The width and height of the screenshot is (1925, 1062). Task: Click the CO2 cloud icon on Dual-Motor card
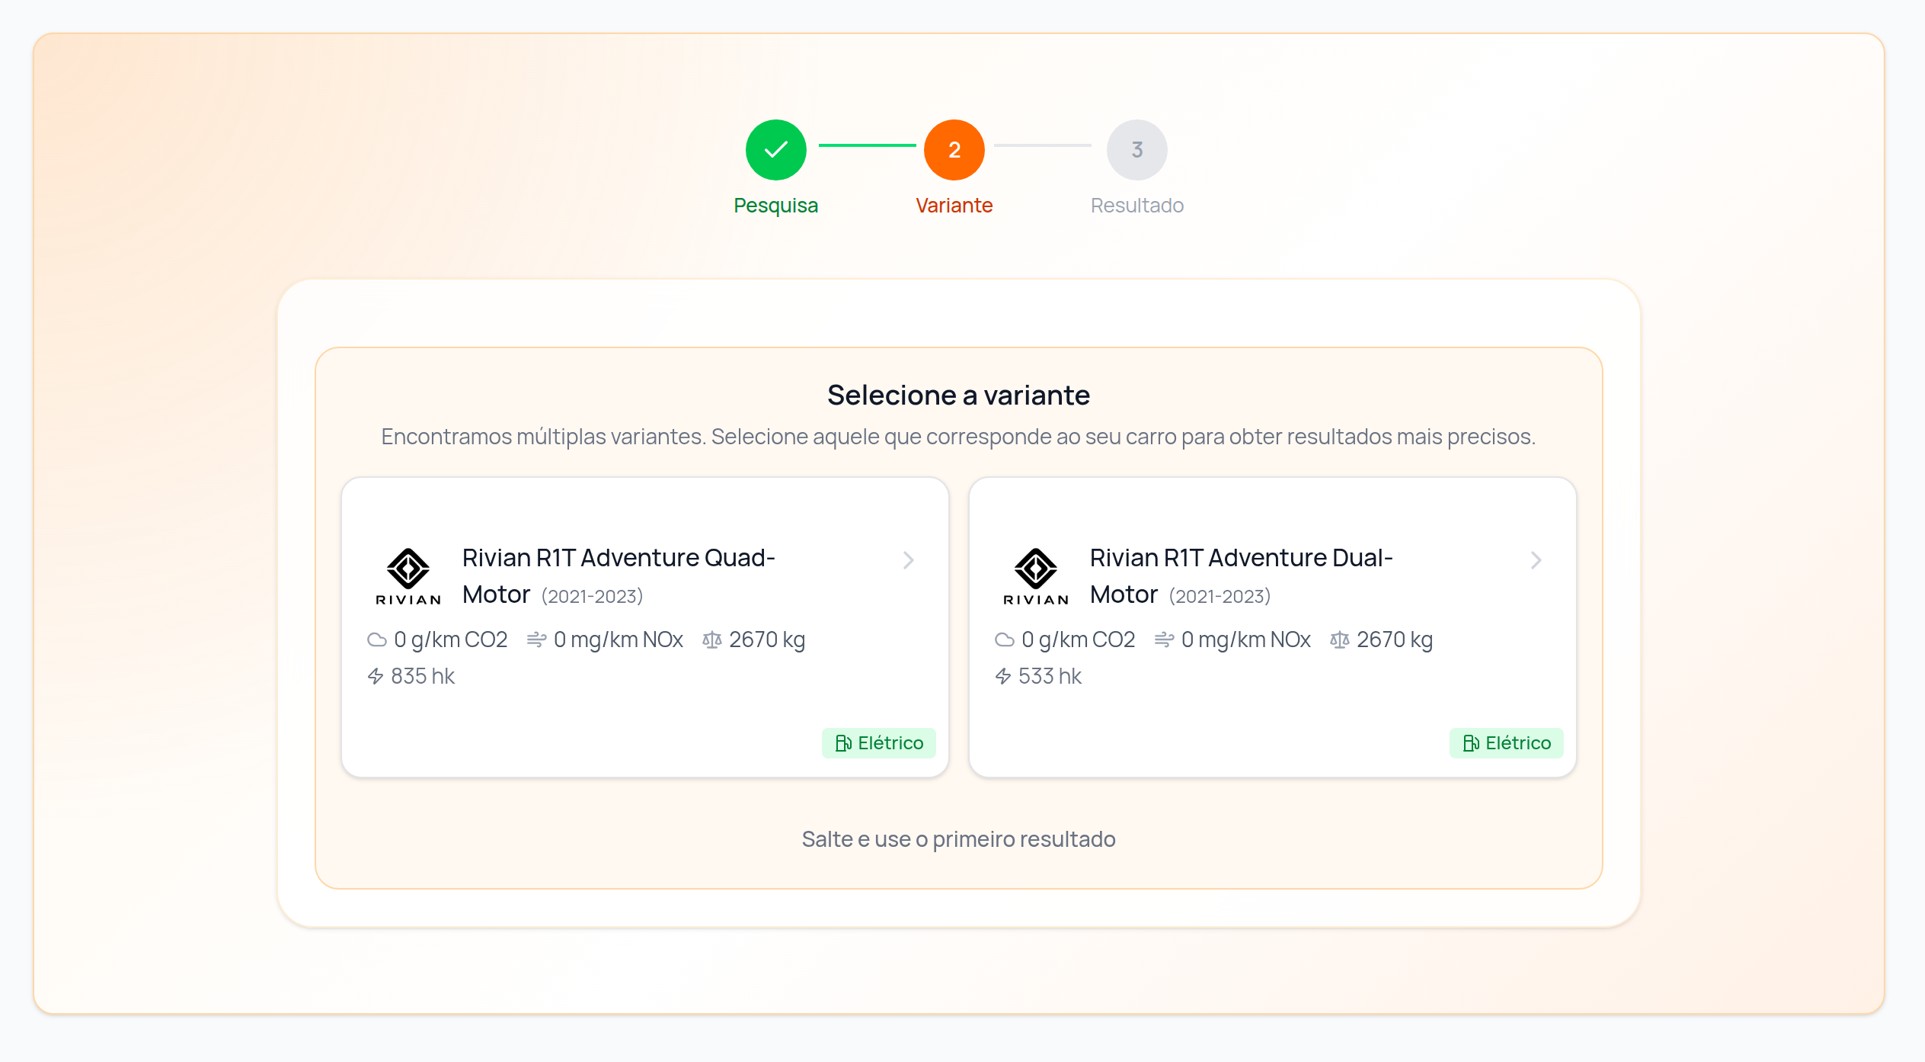pos(1005,640)
